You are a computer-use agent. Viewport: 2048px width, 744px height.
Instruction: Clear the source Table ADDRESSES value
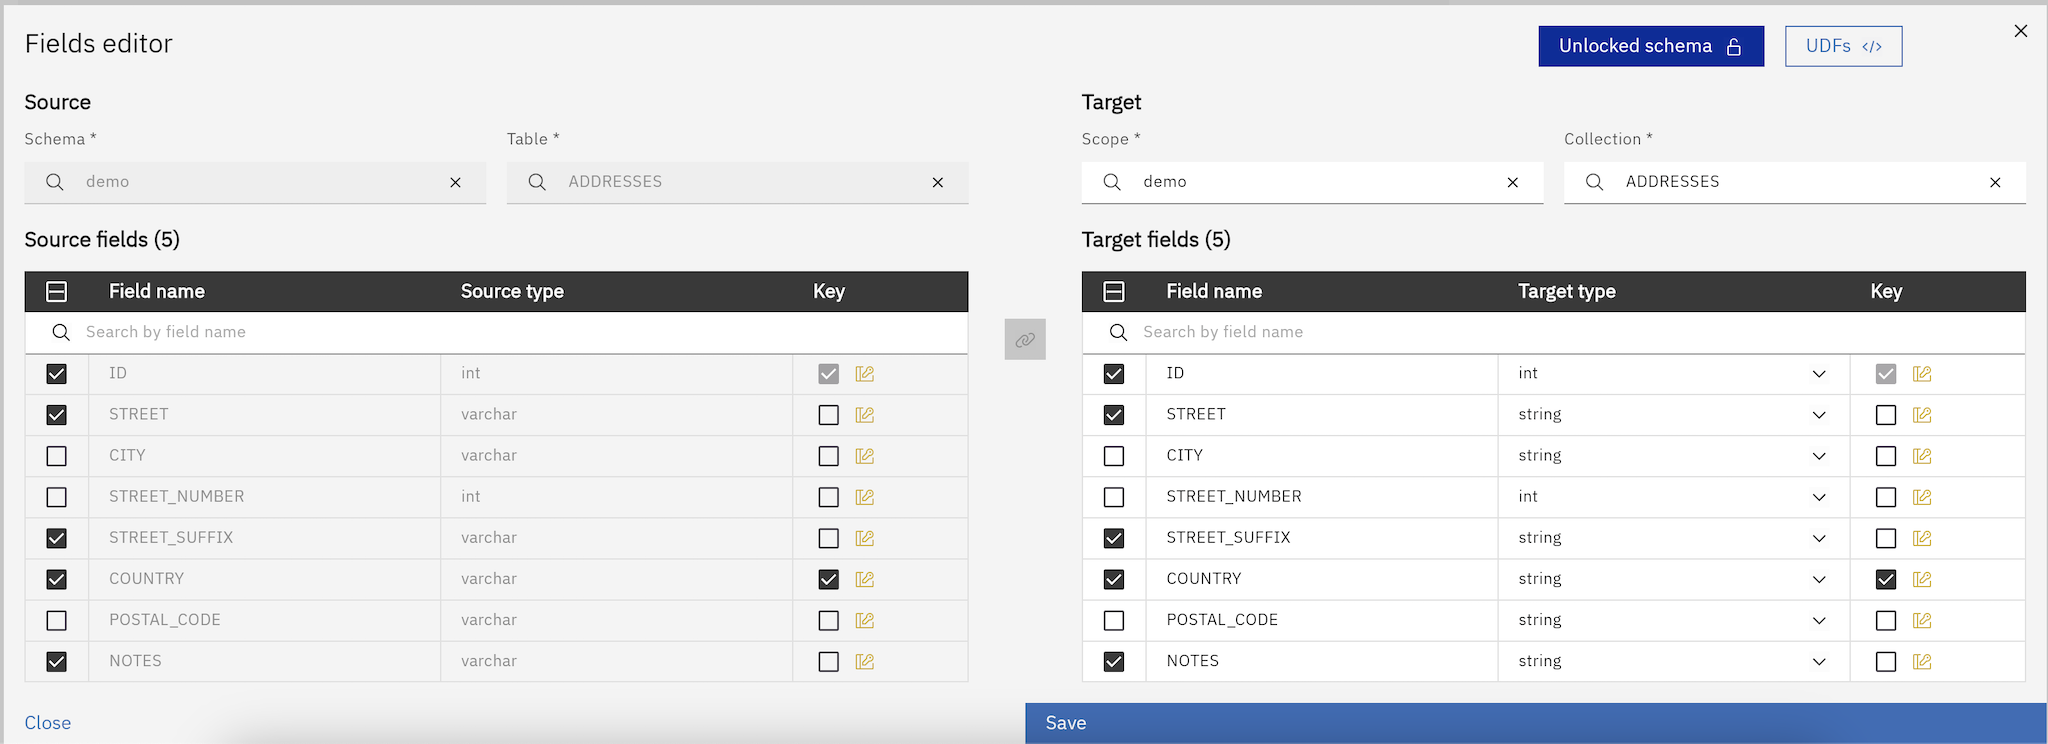point(938,182)
